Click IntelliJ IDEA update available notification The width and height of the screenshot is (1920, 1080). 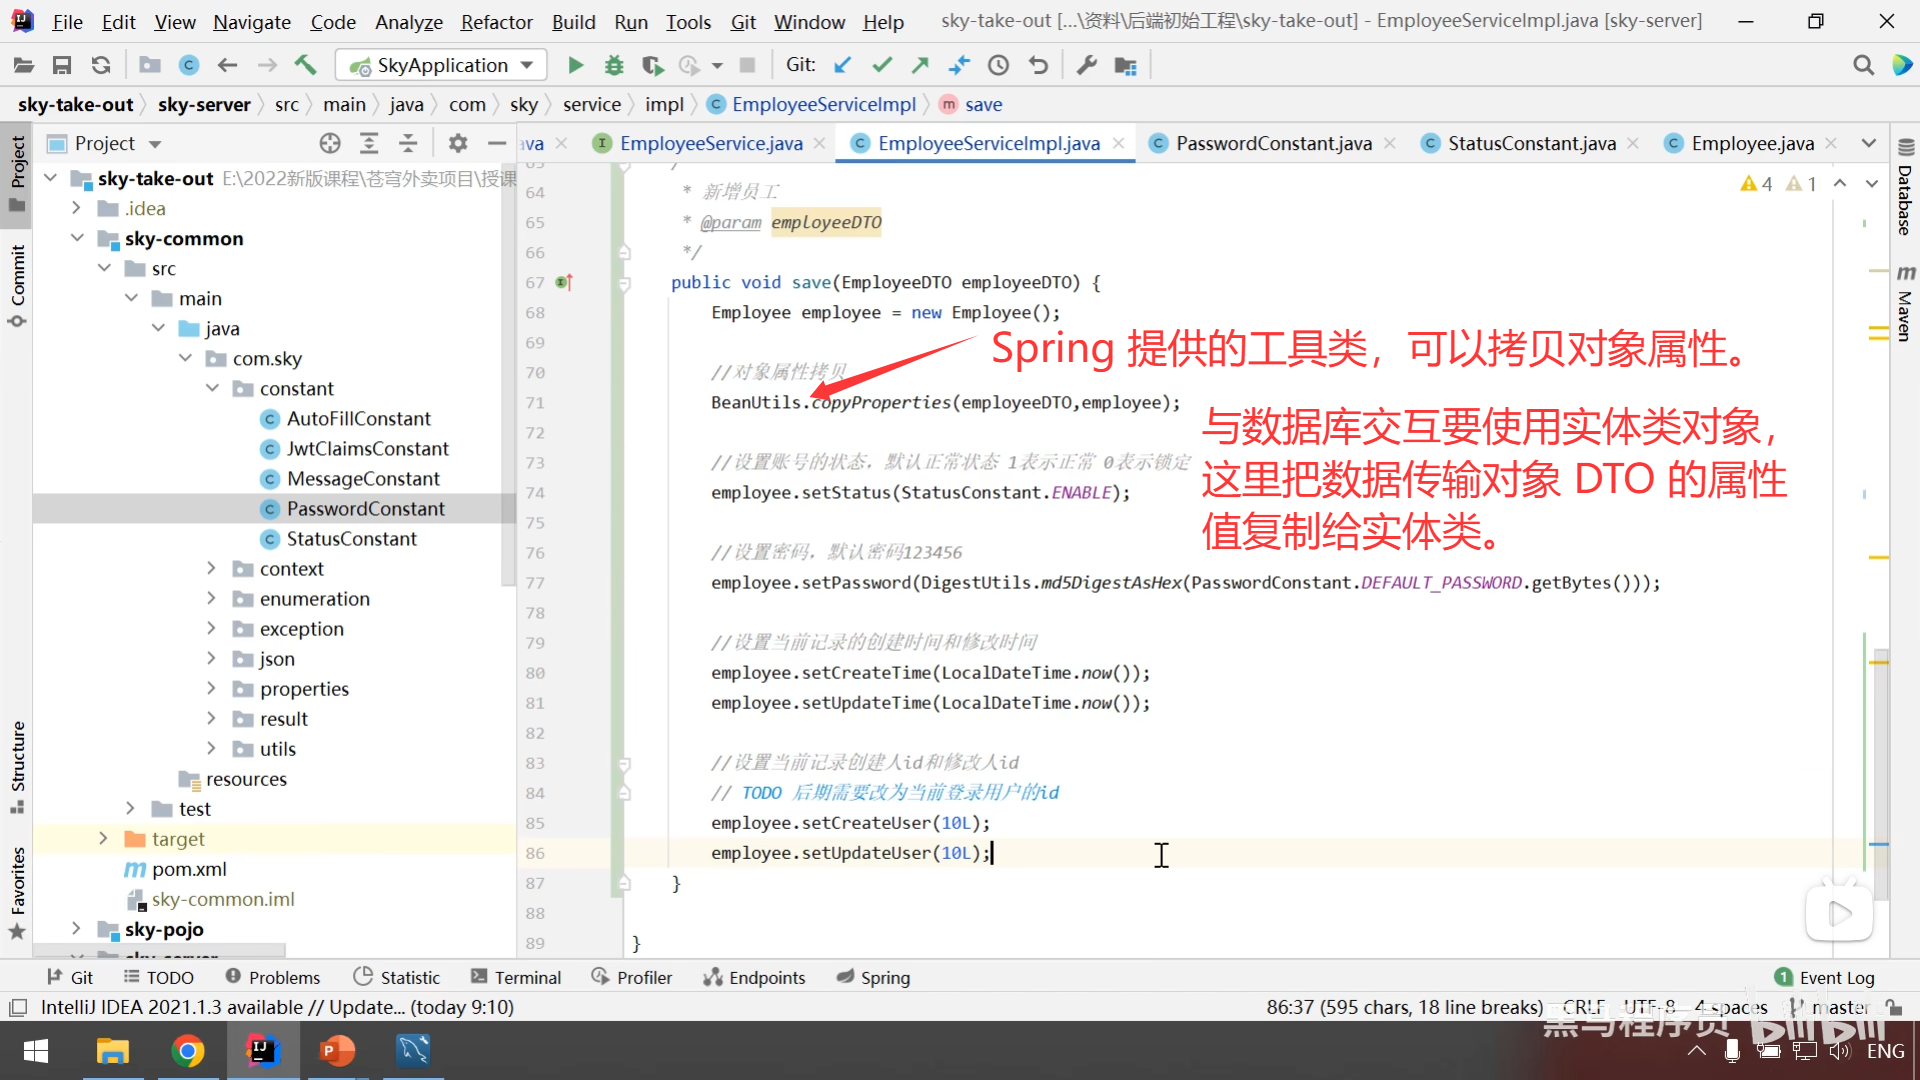(x=277, y=1007)
